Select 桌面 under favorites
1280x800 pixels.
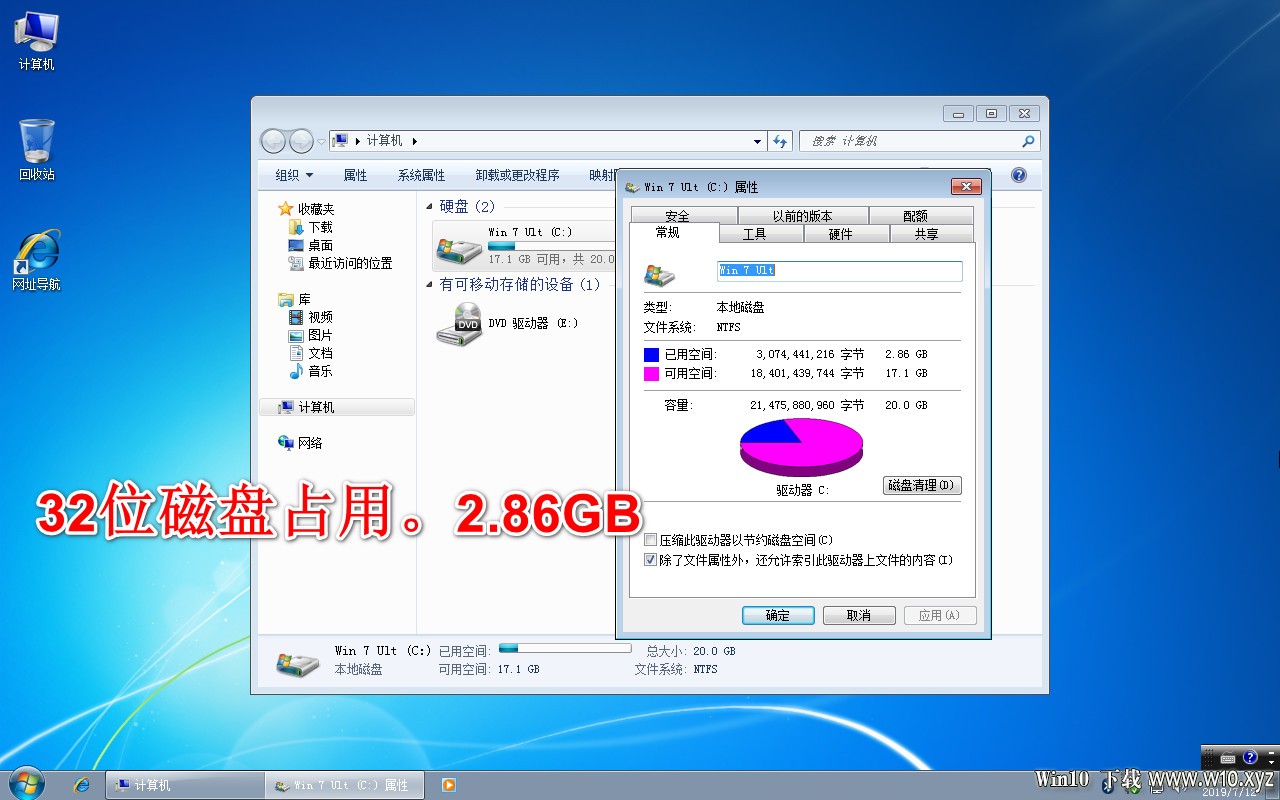pos(311,245)
